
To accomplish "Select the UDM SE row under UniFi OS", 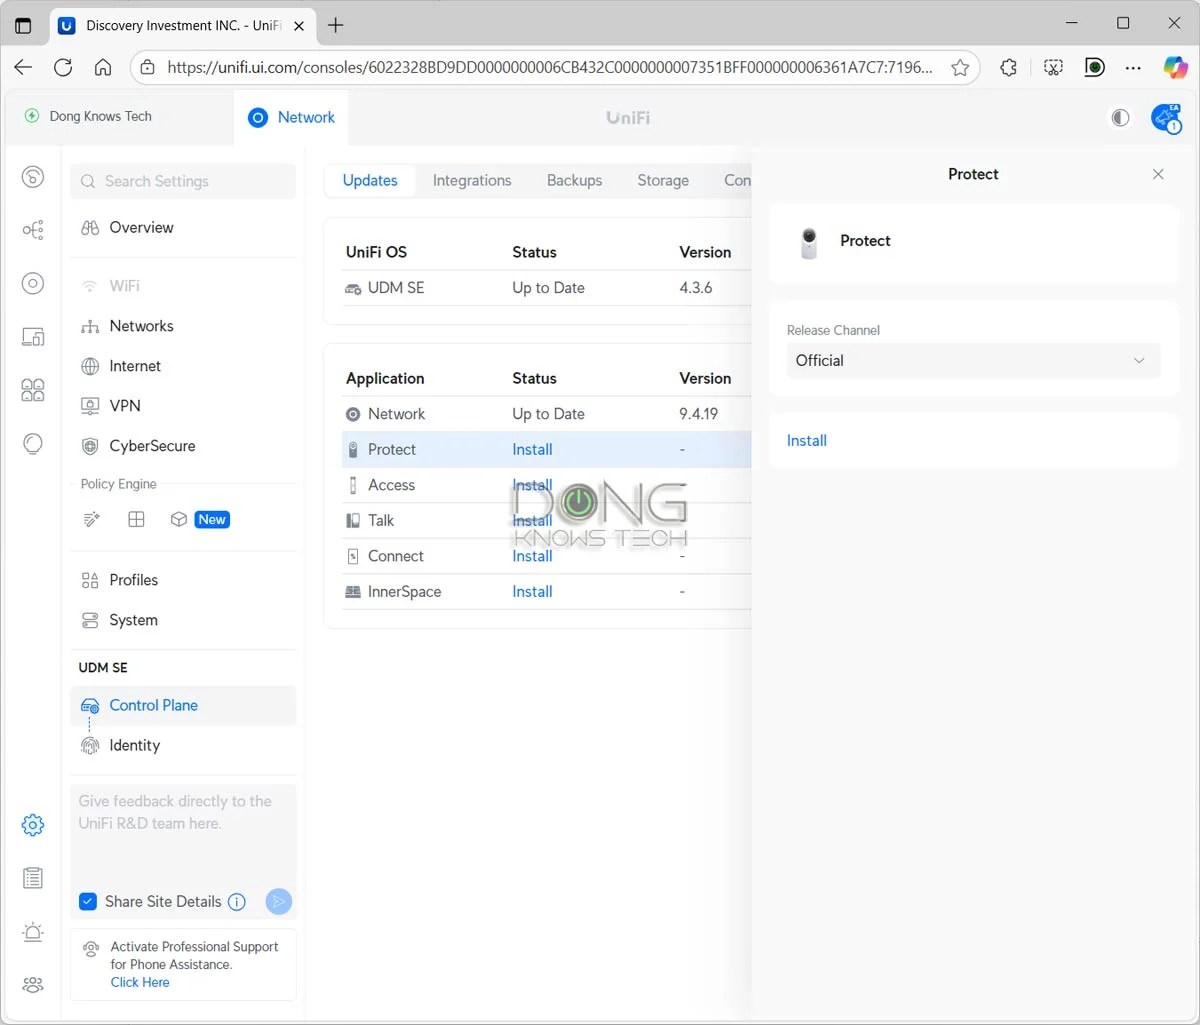I will (x=546, y=288).
